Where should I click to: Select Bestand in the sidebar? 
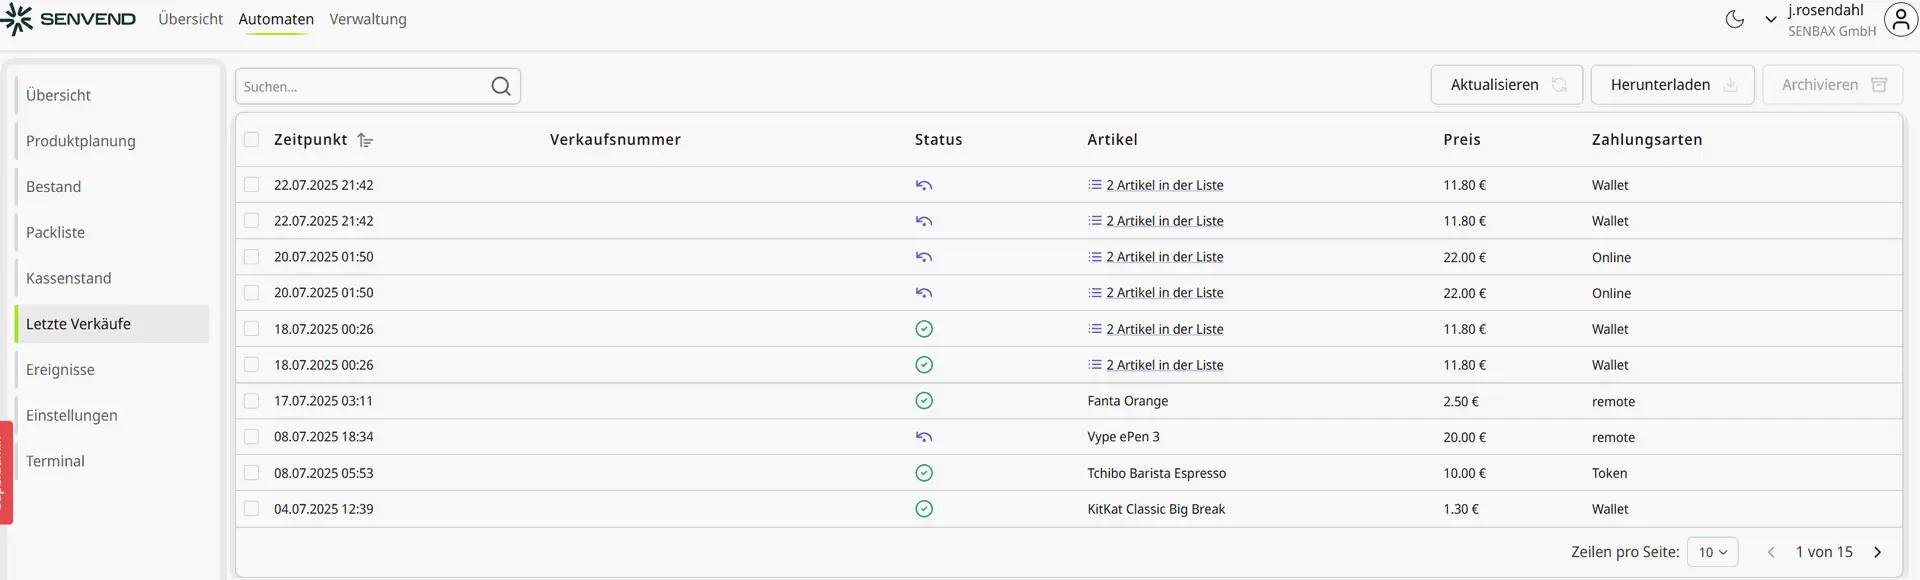112,187
